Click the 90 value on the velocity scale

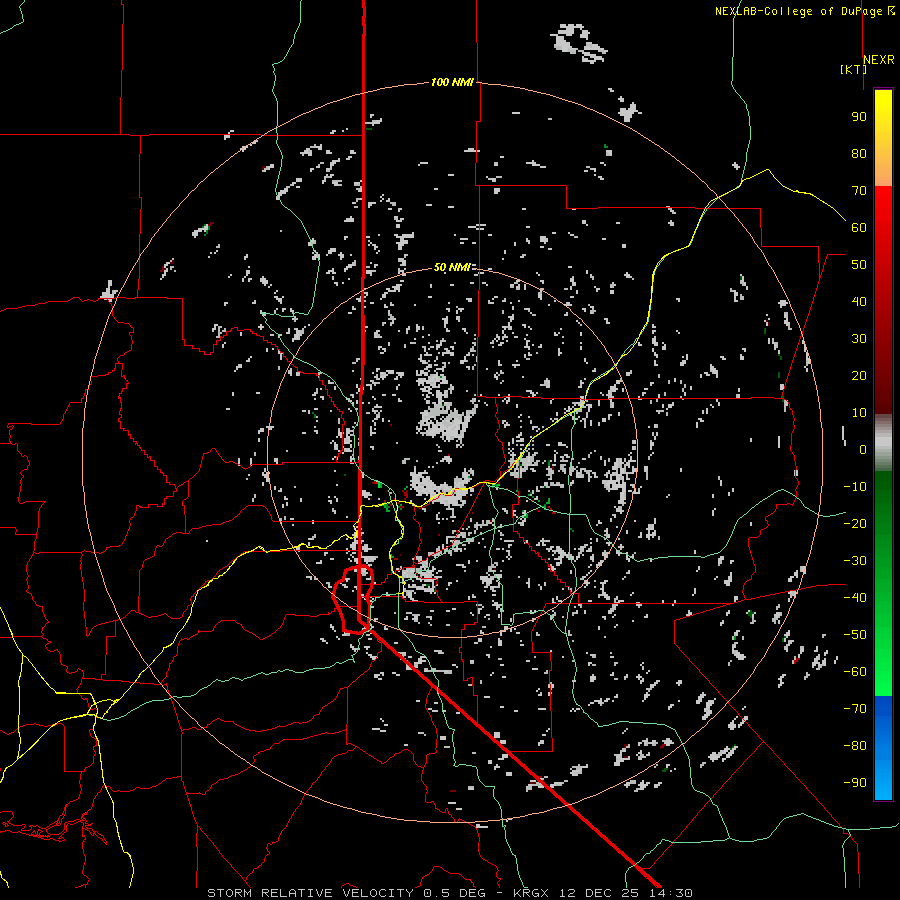point(859,117)
